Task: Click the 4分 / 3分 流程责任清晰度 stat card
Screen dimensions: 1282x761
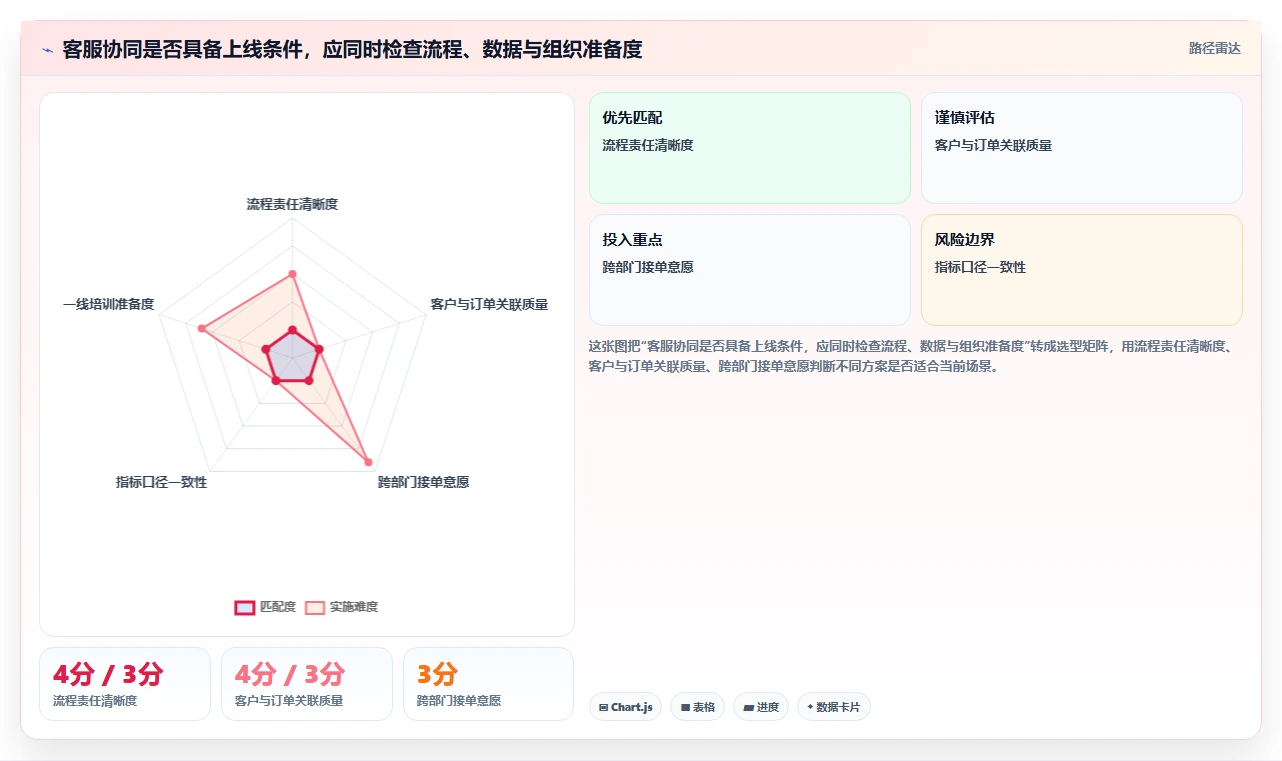Action: (125, 684)
